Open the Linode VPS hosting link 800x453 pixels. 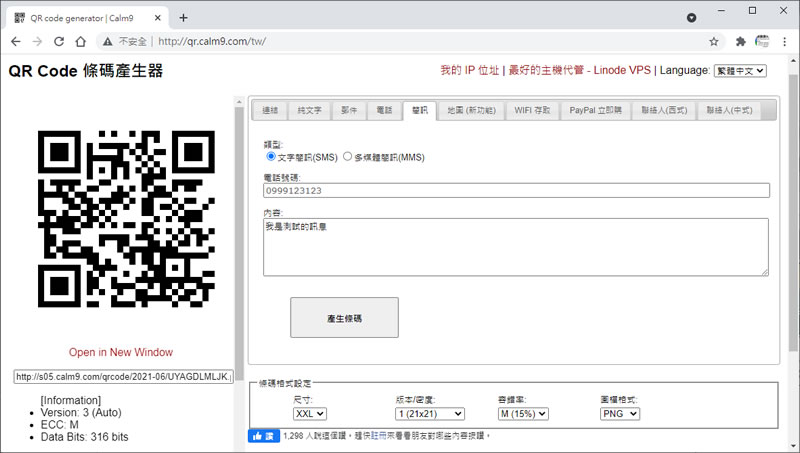pos(580,70)
